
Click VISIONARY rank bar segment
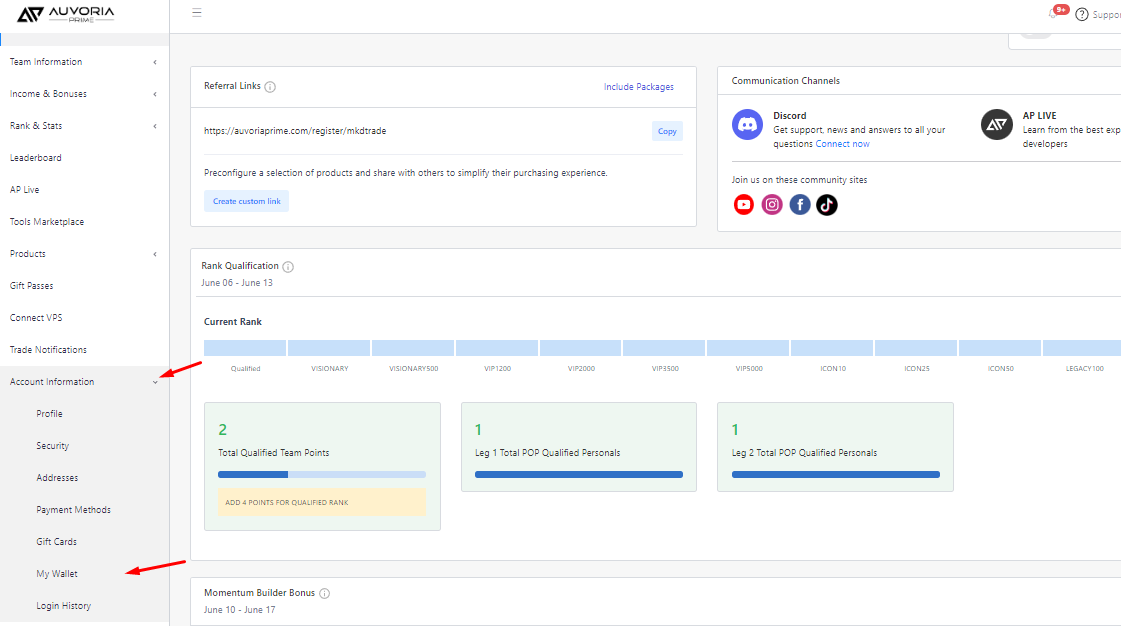[329, 348]
